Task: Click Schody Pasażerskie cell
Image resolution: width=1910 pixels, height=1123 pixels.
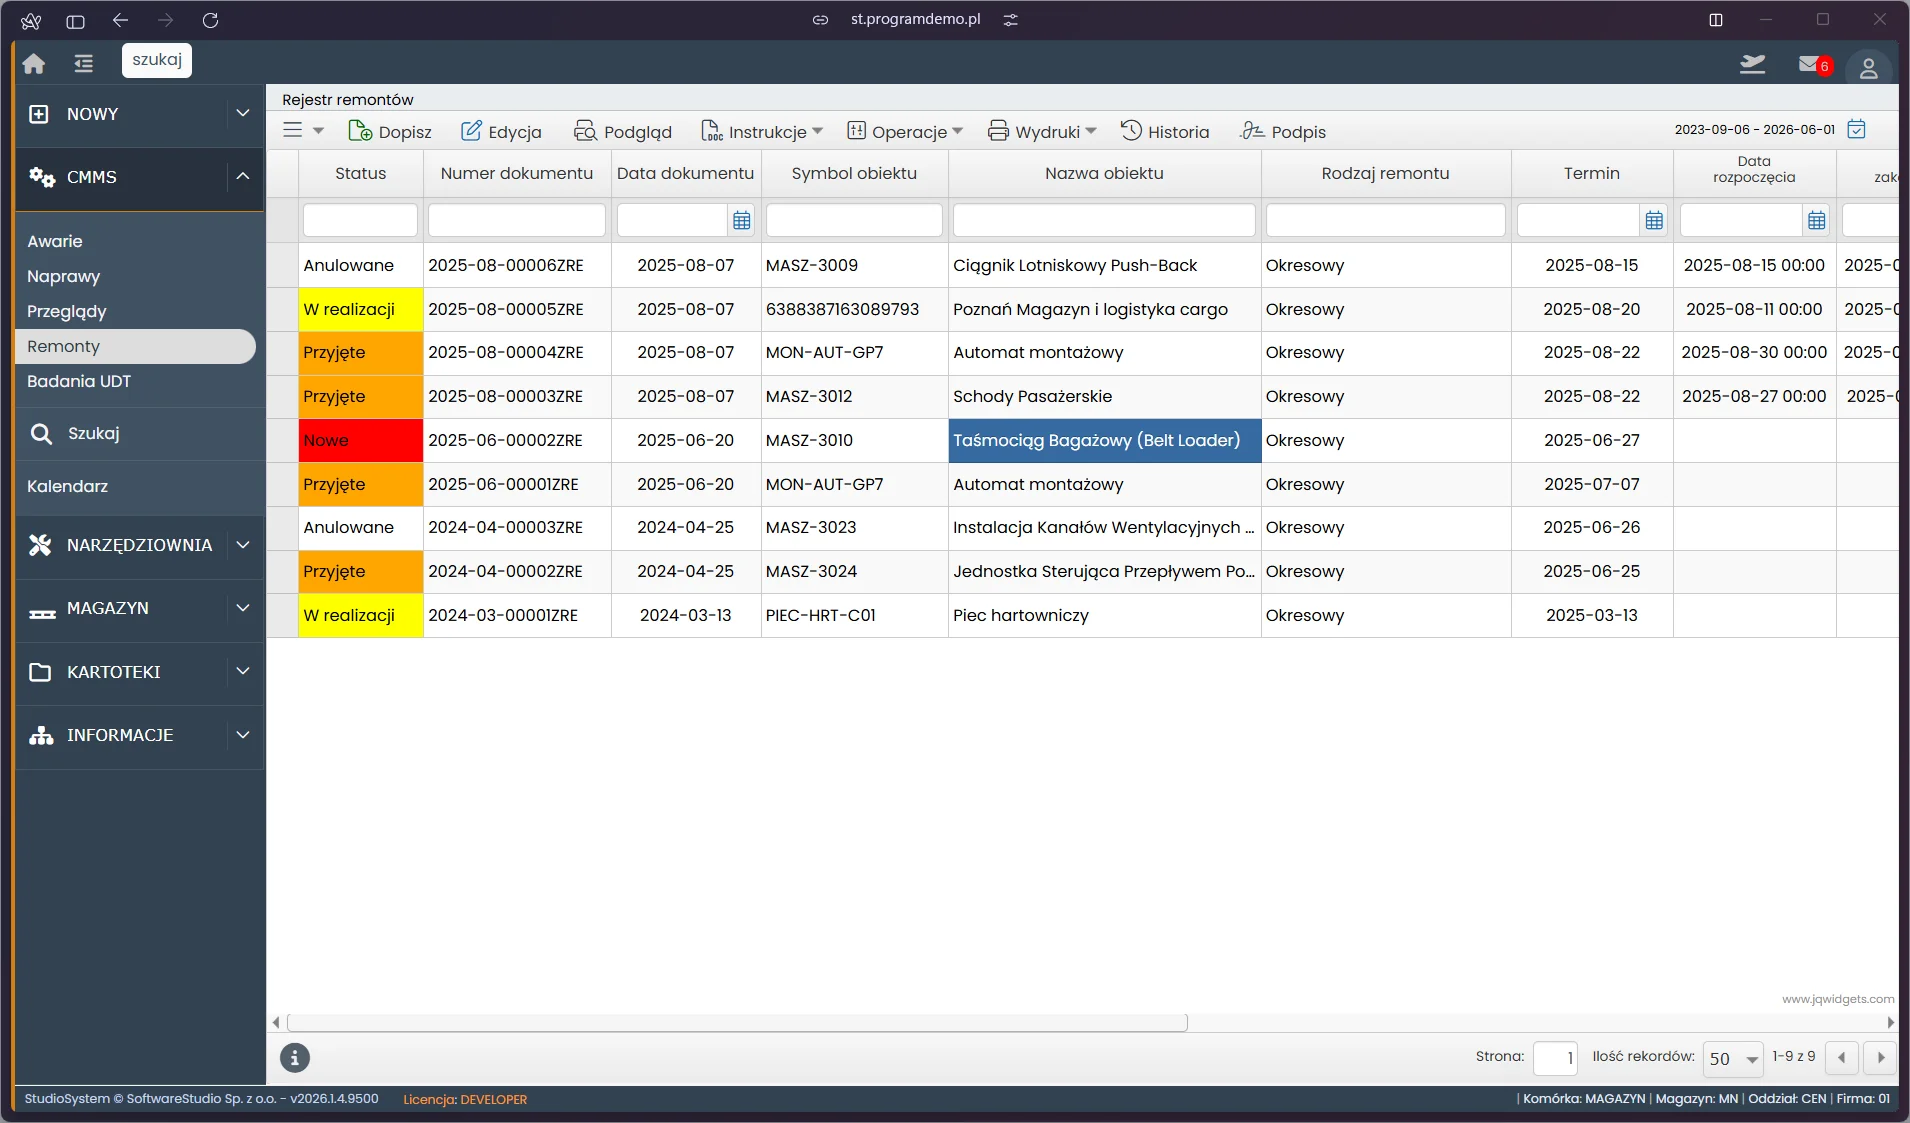Action: click(x=1104, y=396)
